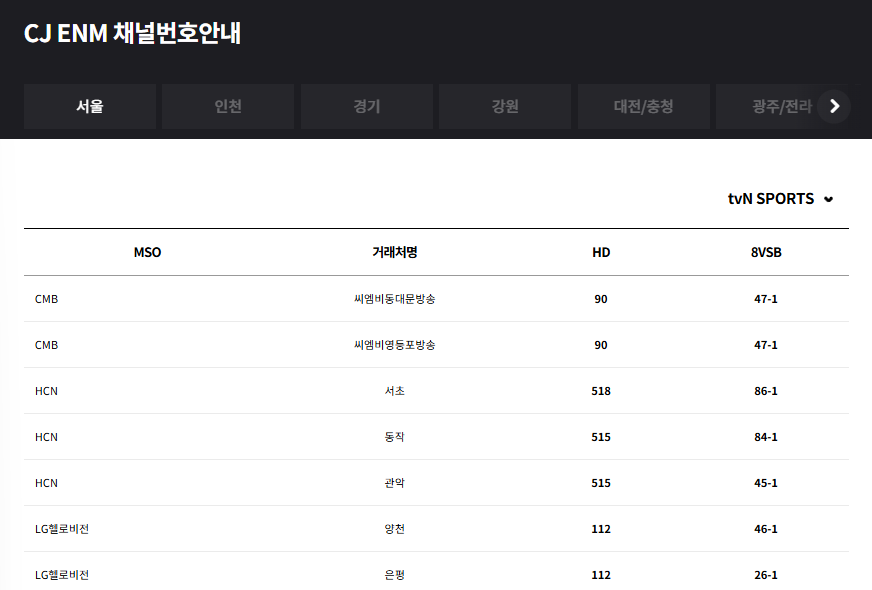Viewport: 872px width, 590px height.
Task: Open the 경기 region tab
Action: [x=366, y=106]
